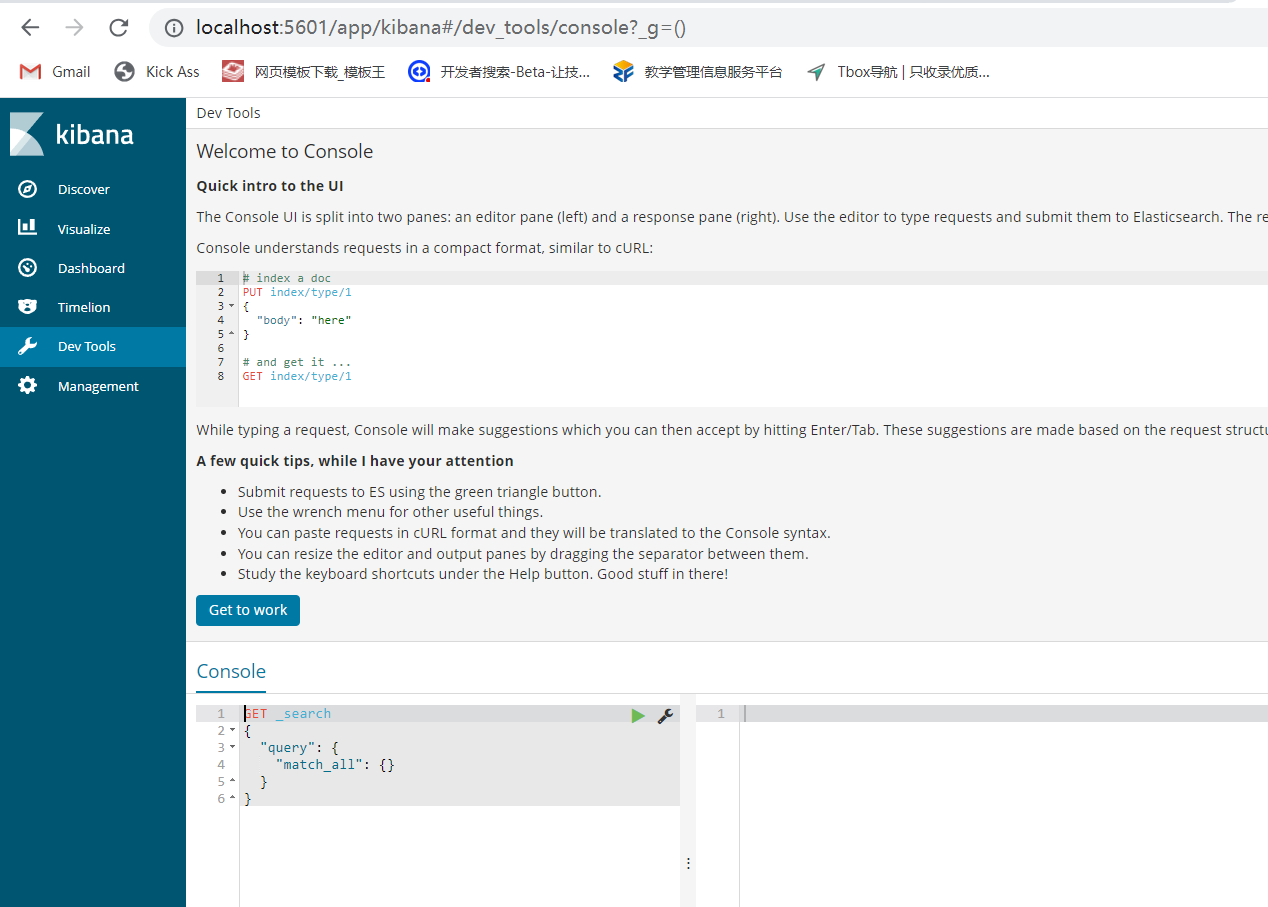1268x907 pixels.
Task: Collapse the fold arrow on editor line 2
Action: coord(232,730)
